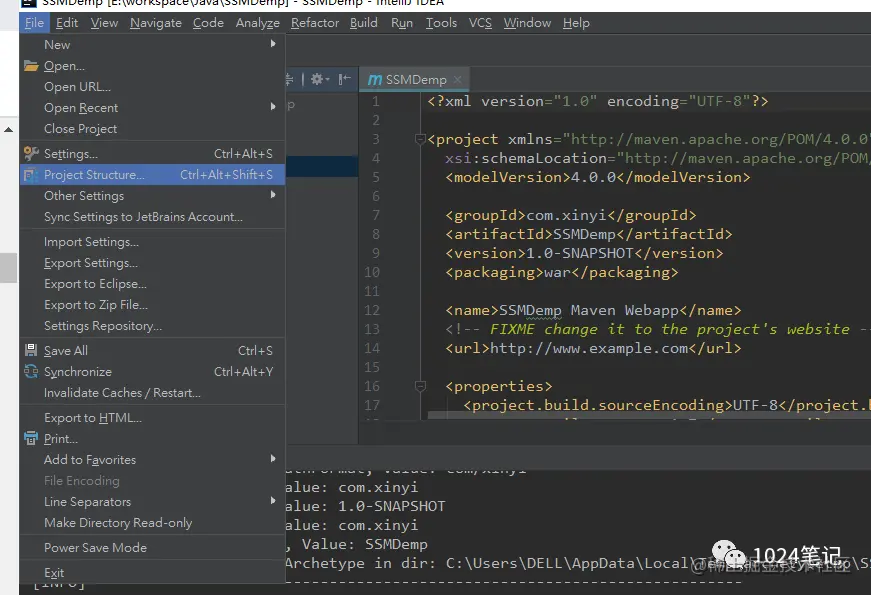Click the Save All disk icon
Viewport: 871px width, 595px height.
coord(31,350)
